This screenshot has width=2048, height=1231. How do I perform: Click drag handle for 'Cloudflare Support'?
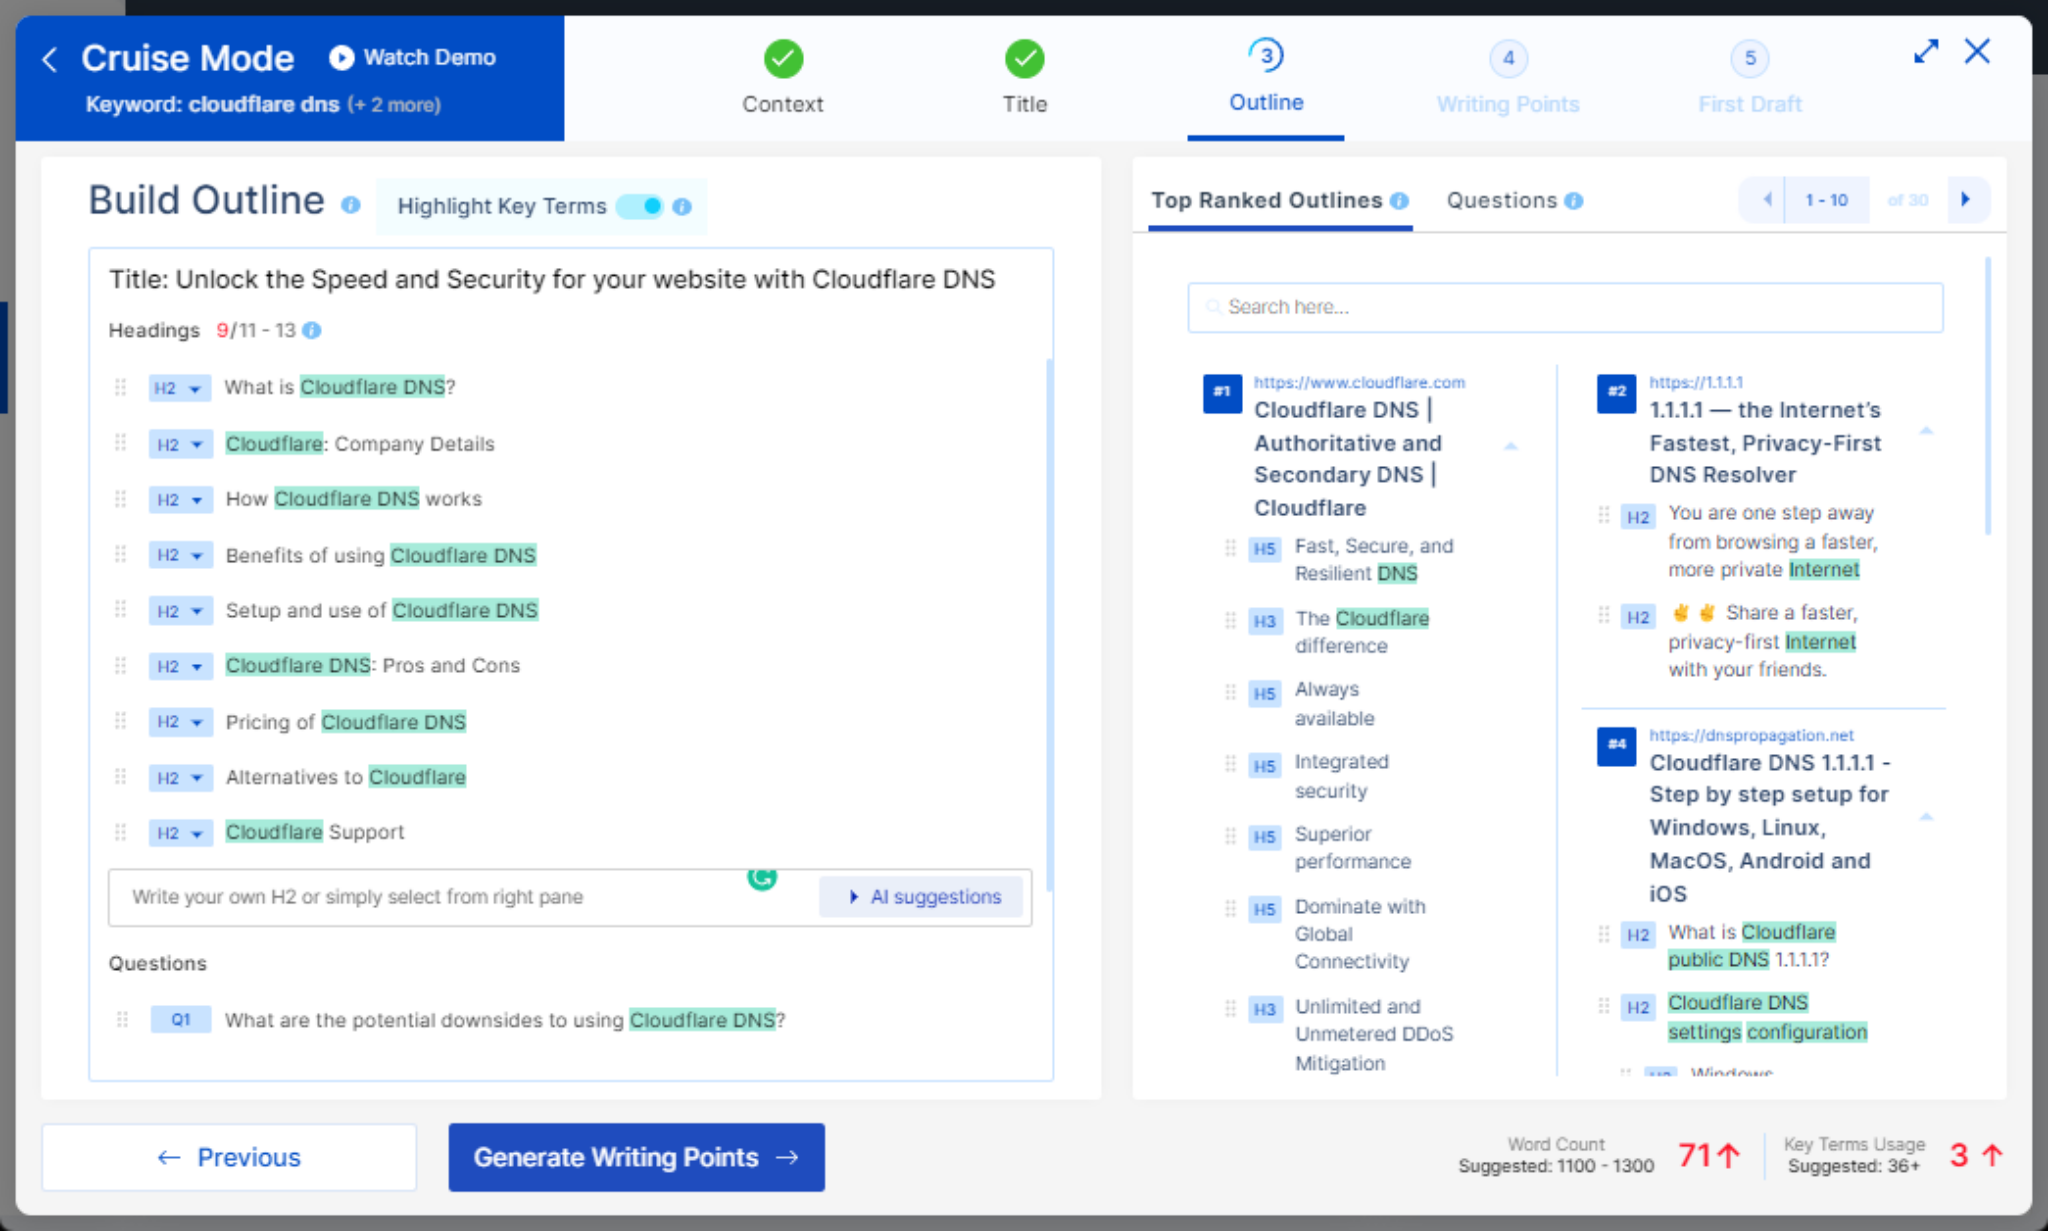pos(120,832)
